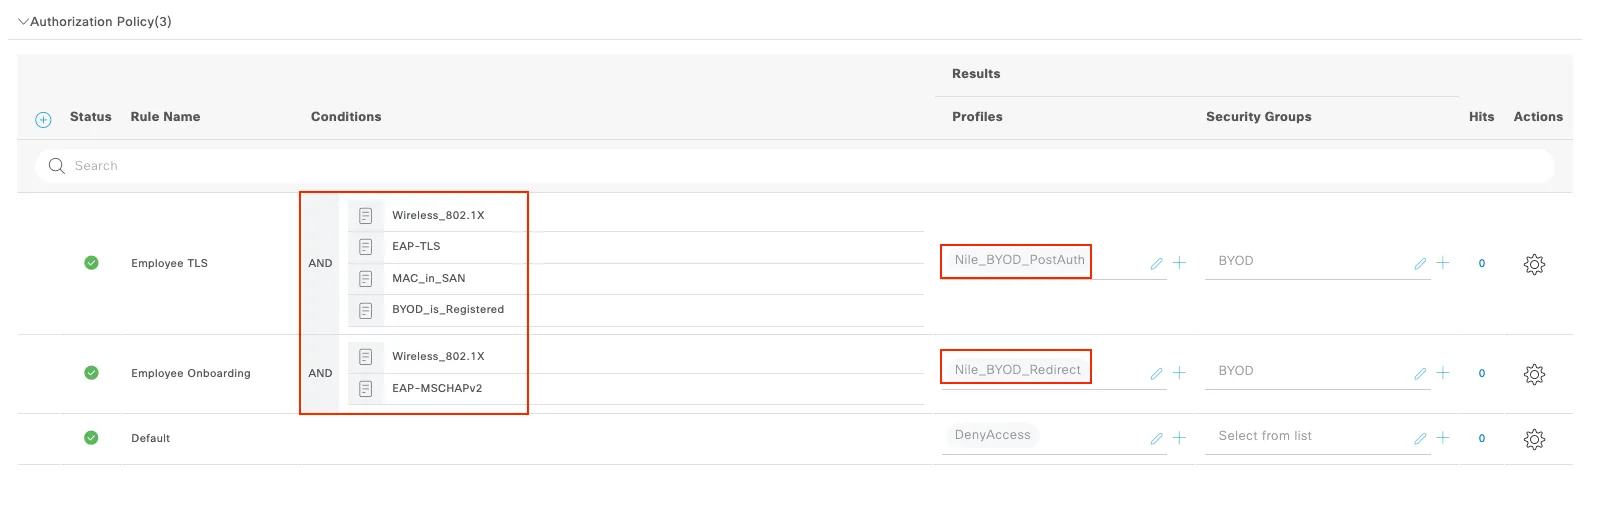Viewport: 1607px width, 512px height.
Task: Edit security group for Employee TLS
Action: tap(1420, 264)
